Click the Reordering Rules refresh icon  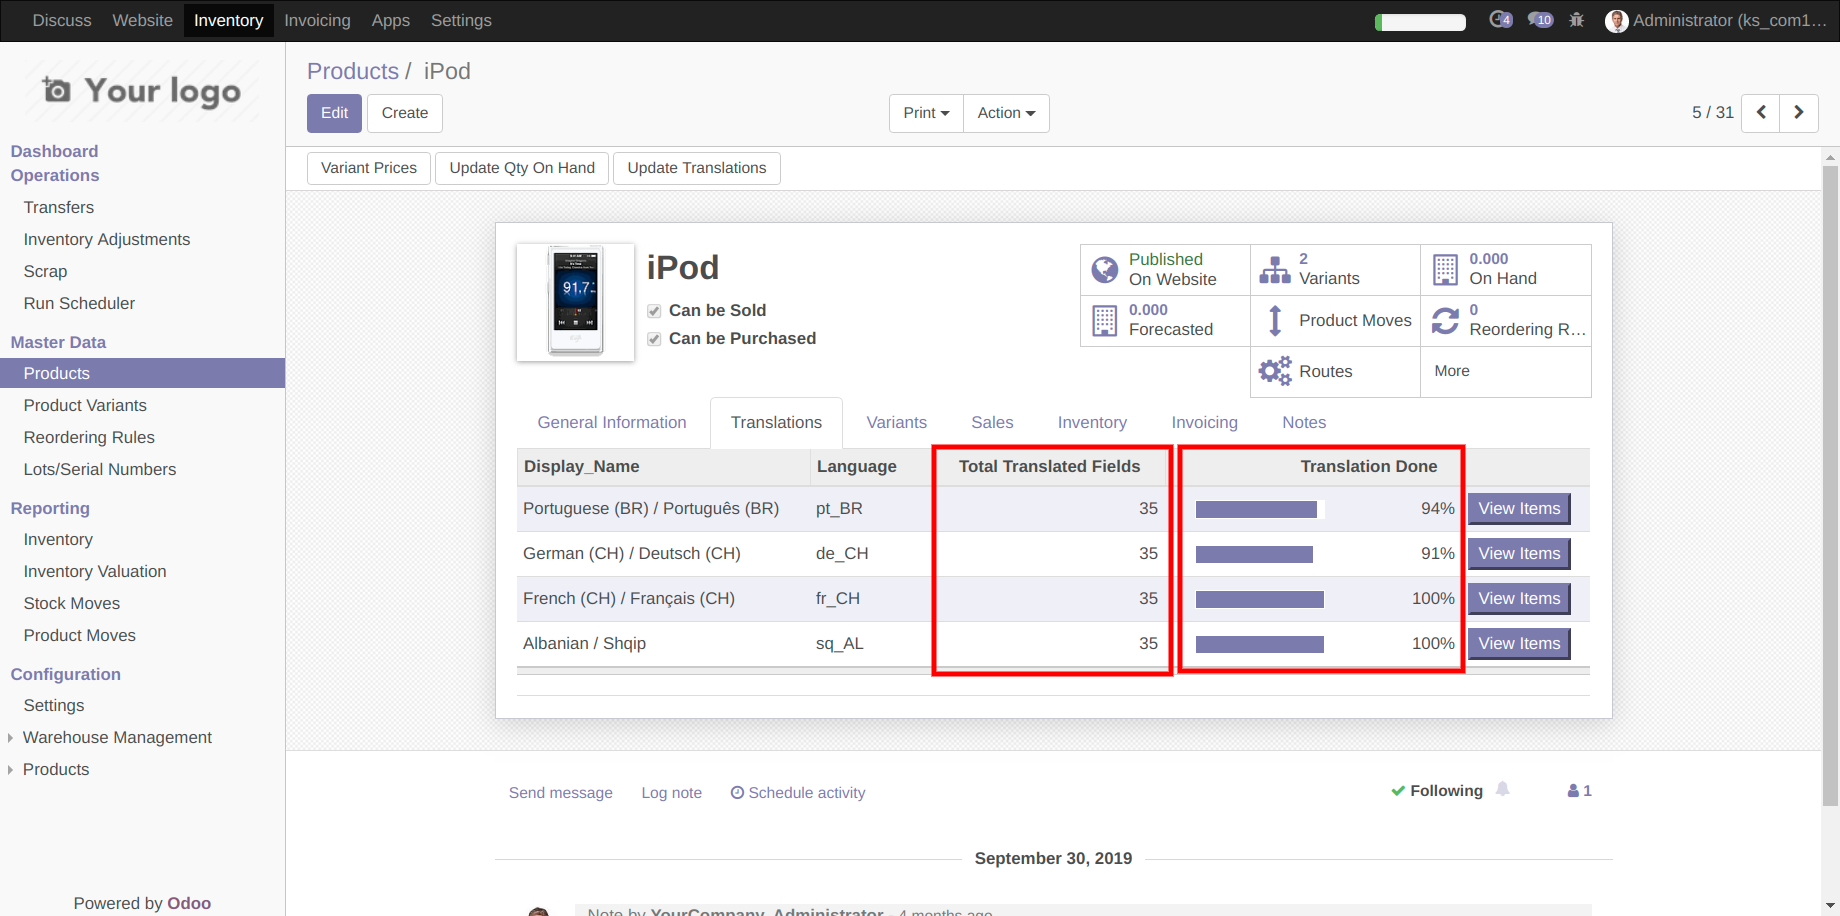pyautogui.click(x=1445, y=321)
